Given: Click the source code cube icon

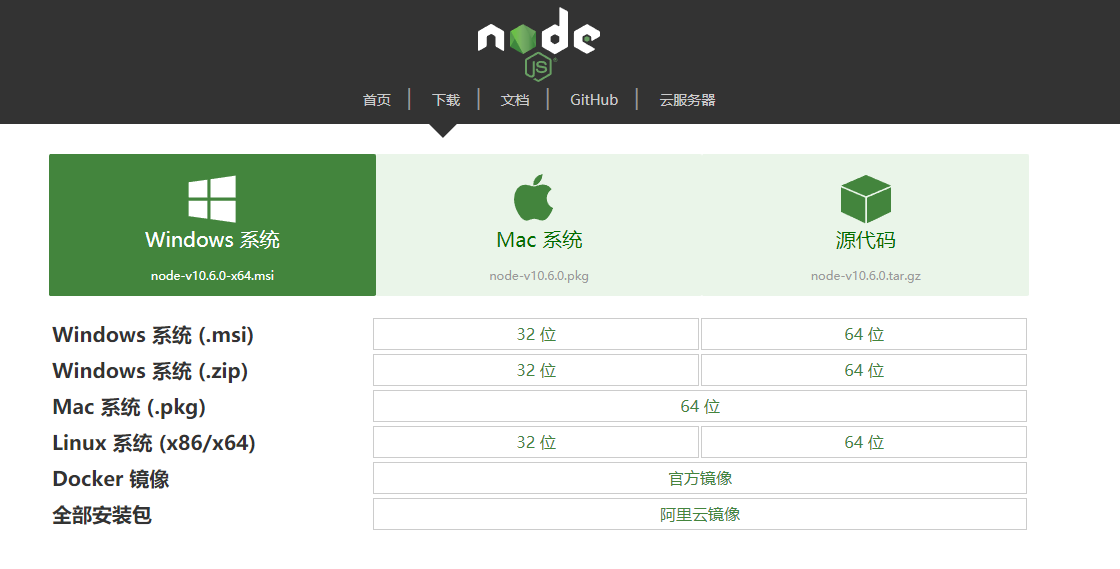Looking at the screenshot, I should coord(866,198).
